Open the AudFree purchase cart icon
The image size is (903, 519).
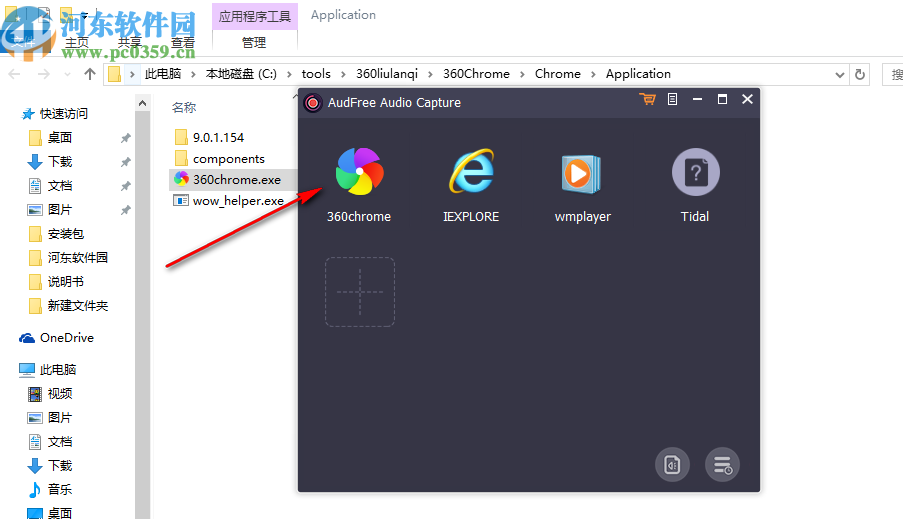647,99
